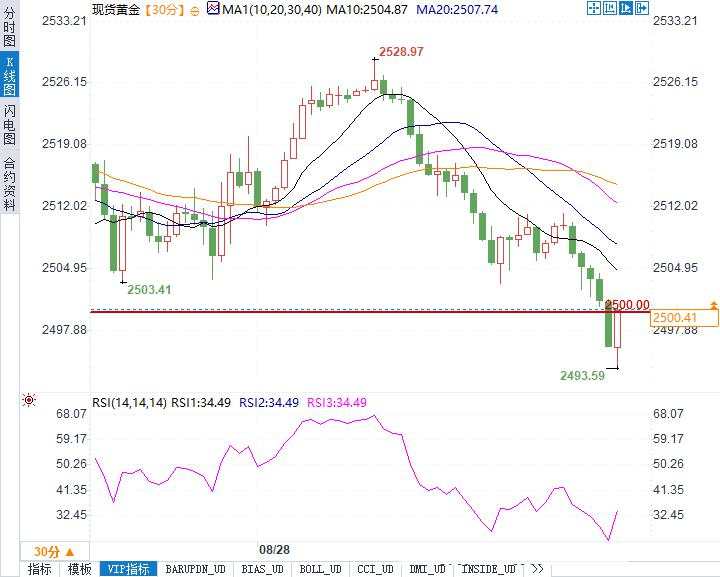This screenshot has height=577, width=720.
Task: Click the right axis 2519.08 label
Action: tap(675, 144)
